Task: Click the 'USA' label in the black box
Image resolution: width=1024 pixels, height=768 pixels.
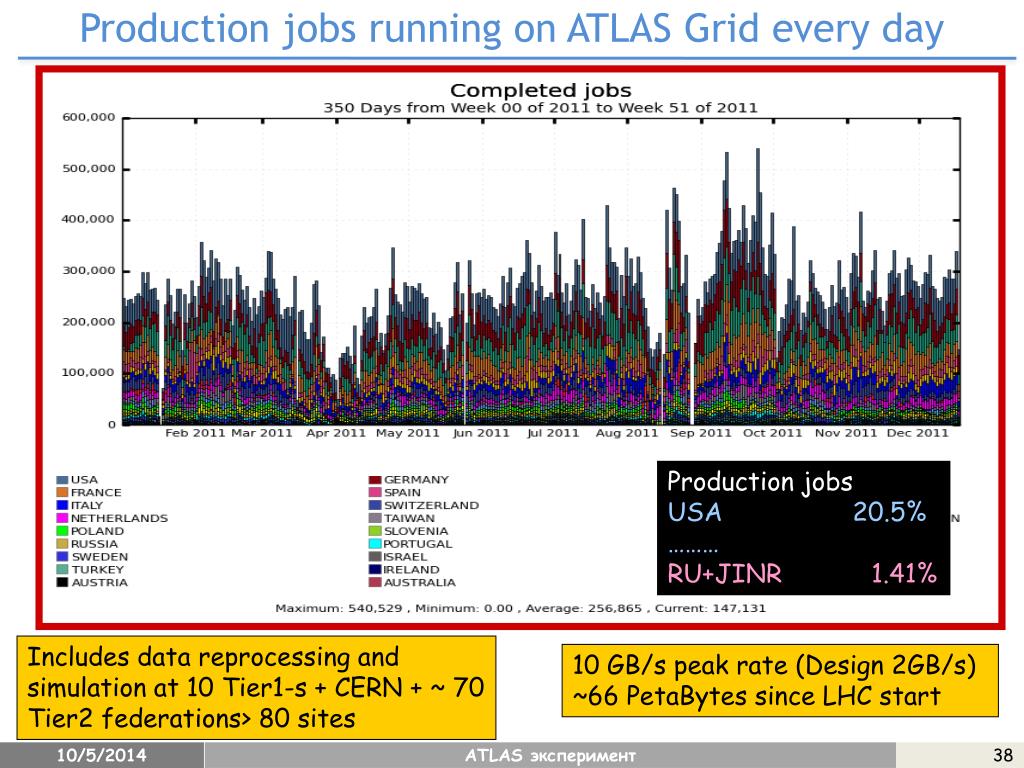Action: pyautogui.click(x=694, y=512)
